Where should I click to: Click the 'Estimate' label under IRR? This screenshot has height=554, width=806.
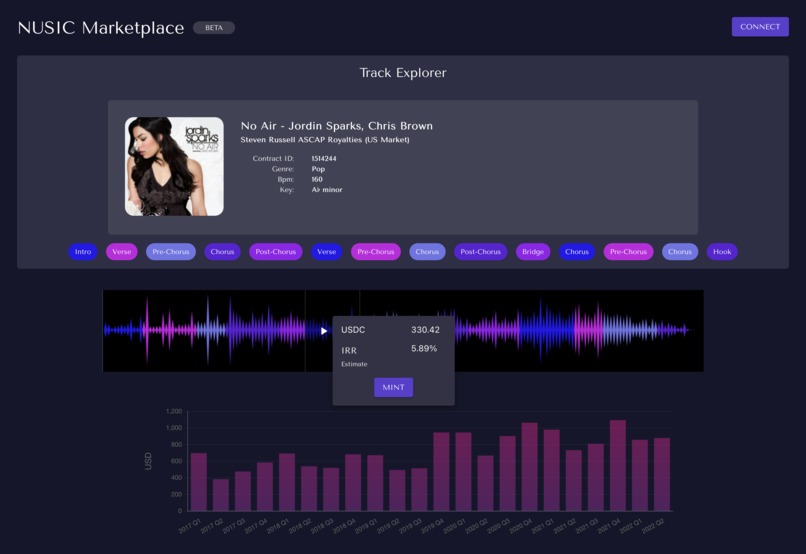(x=354, y=364)
